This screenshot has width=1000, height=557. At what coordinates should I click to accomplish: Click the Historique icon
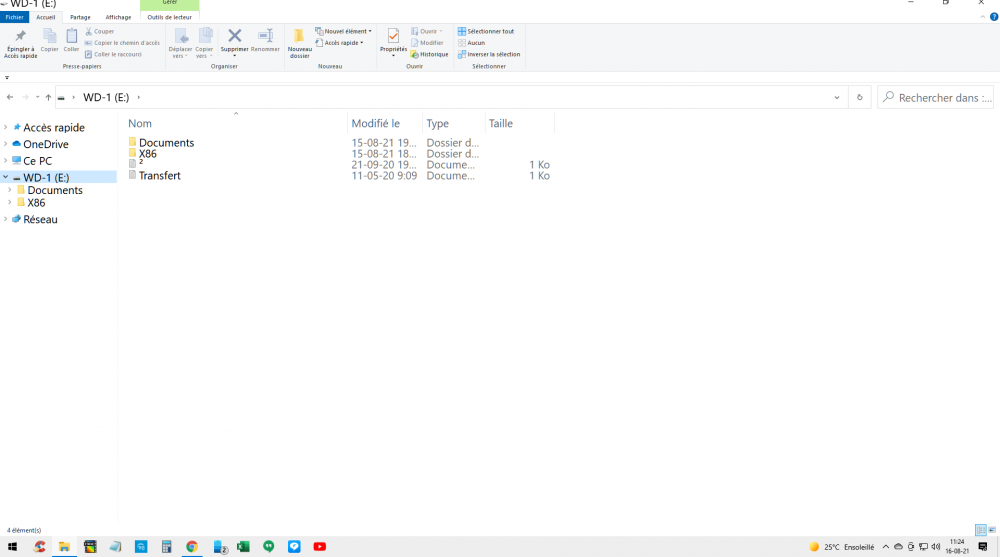point(429,54)
